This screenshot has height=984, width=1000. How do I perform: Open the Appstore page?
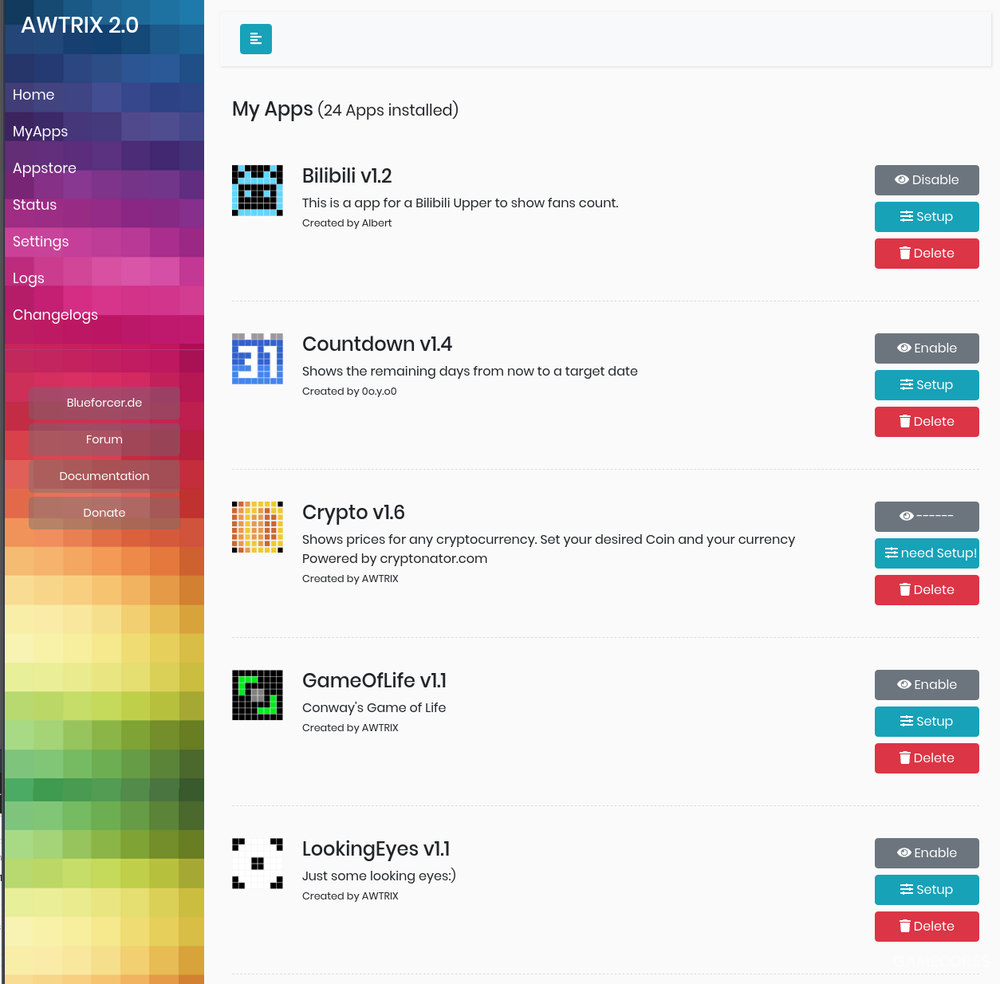(45, 168)
